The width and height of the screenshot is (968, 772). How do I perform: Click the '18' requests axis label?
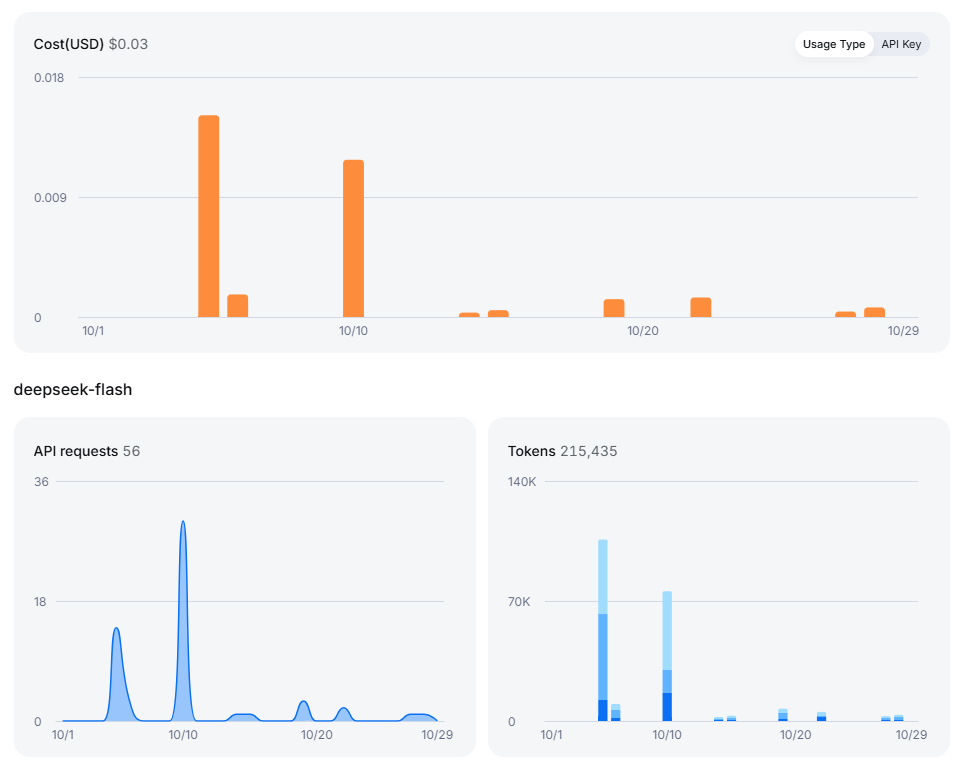click(x=40, y=602)
